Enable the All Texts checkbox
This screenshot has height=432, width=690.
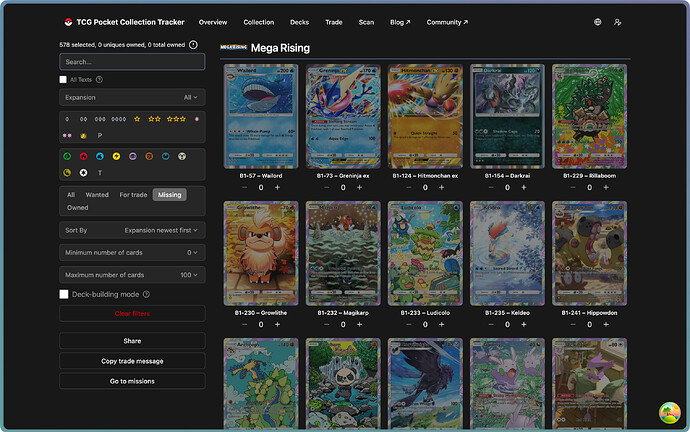click(x=63, y=80)
